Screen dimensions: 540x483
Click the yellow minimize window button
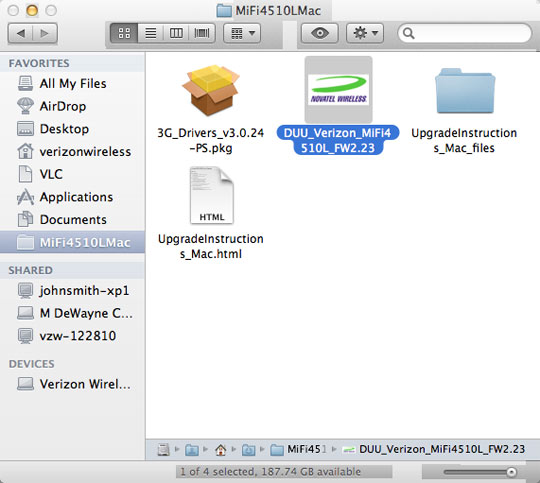[32, 10]
